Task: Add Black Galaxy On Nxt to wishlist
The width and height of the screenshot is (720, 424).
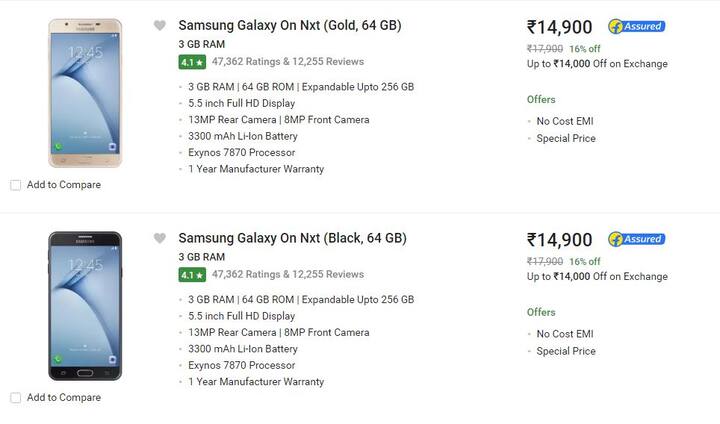Action: (x=159, y=238)
